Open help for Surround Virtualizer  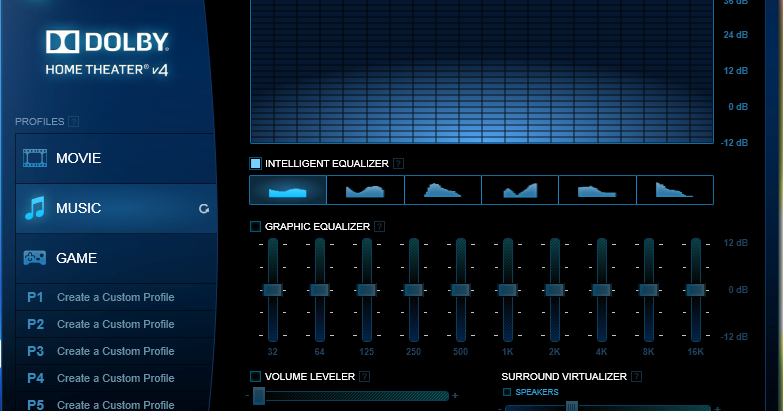636,377
